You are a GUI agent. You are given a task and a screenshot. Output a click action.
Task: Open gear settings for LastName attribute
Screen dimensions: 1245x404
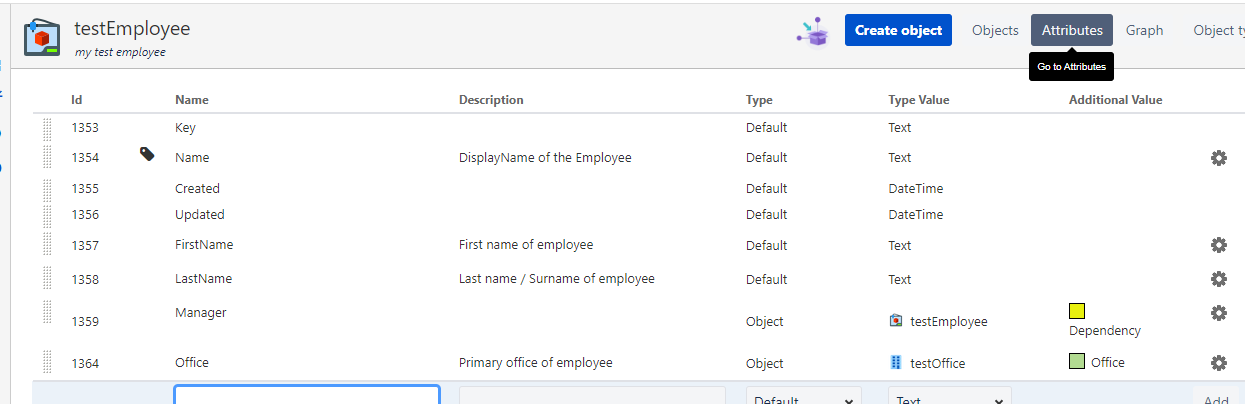point(1218,279)
